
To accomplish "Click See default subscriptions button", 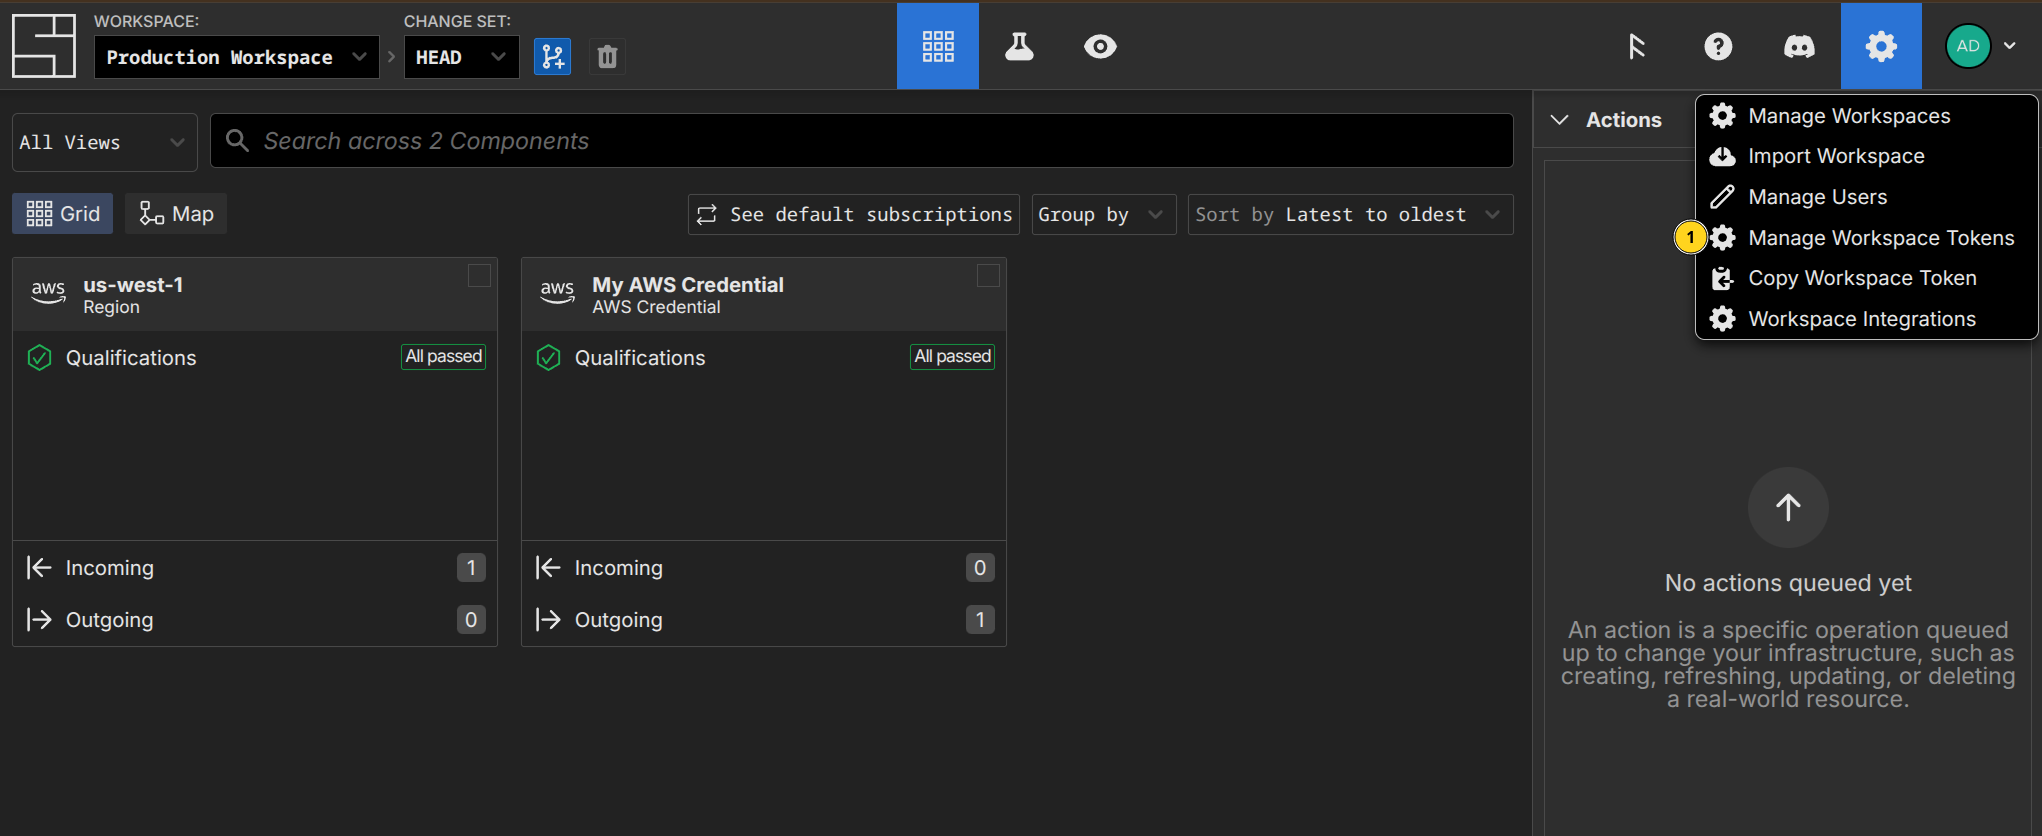I will [853, 215].
